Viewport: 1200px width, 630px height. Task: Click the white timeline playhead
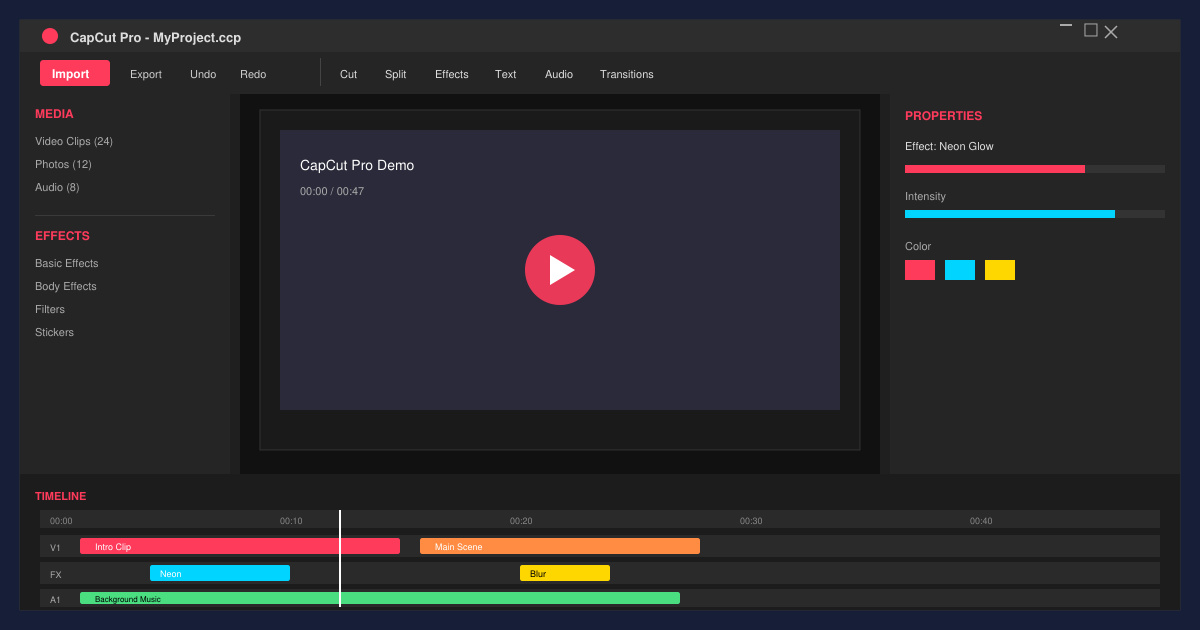[x=340, y=558]
